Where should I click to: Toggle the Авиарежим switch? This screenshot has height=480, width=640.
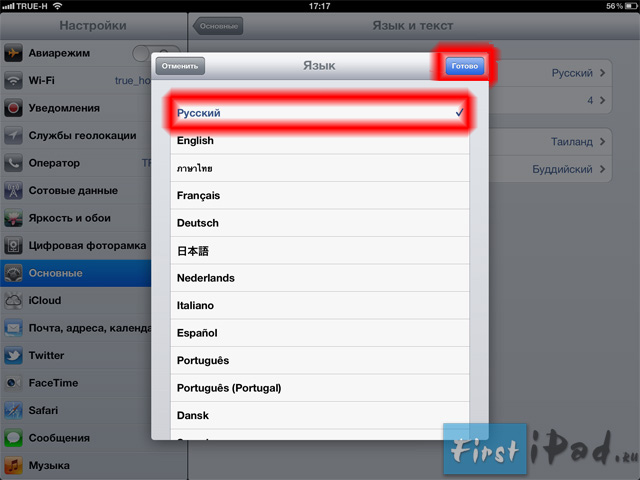pos(155,53)
